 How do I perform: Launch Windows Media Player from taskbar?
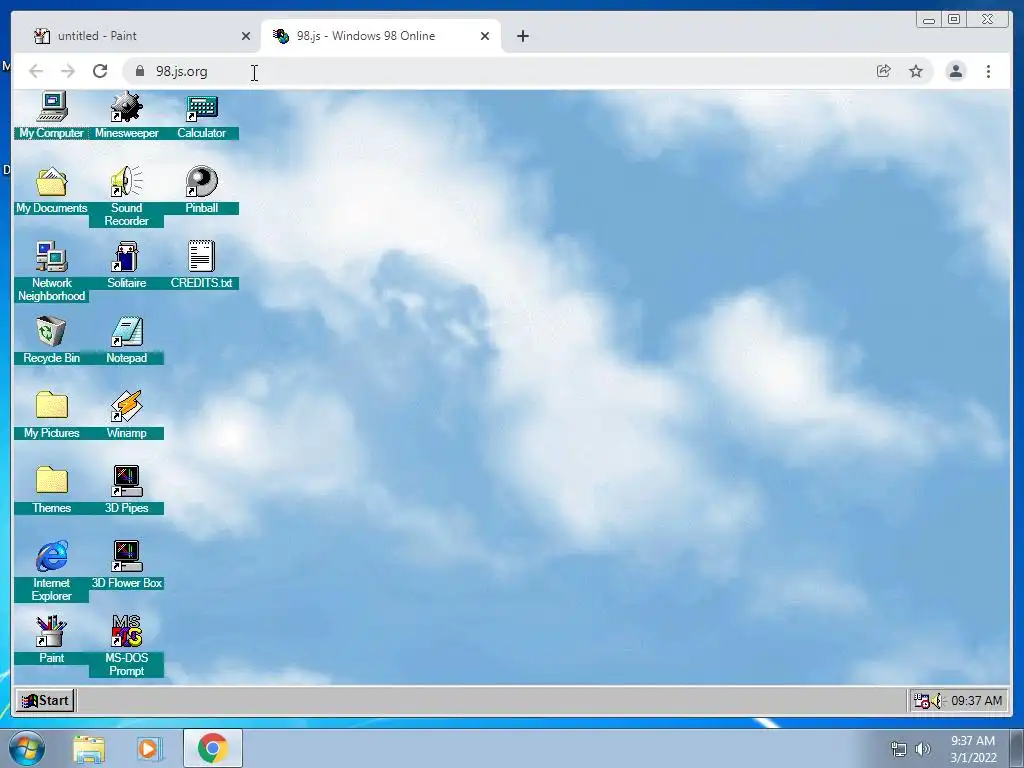149,749
